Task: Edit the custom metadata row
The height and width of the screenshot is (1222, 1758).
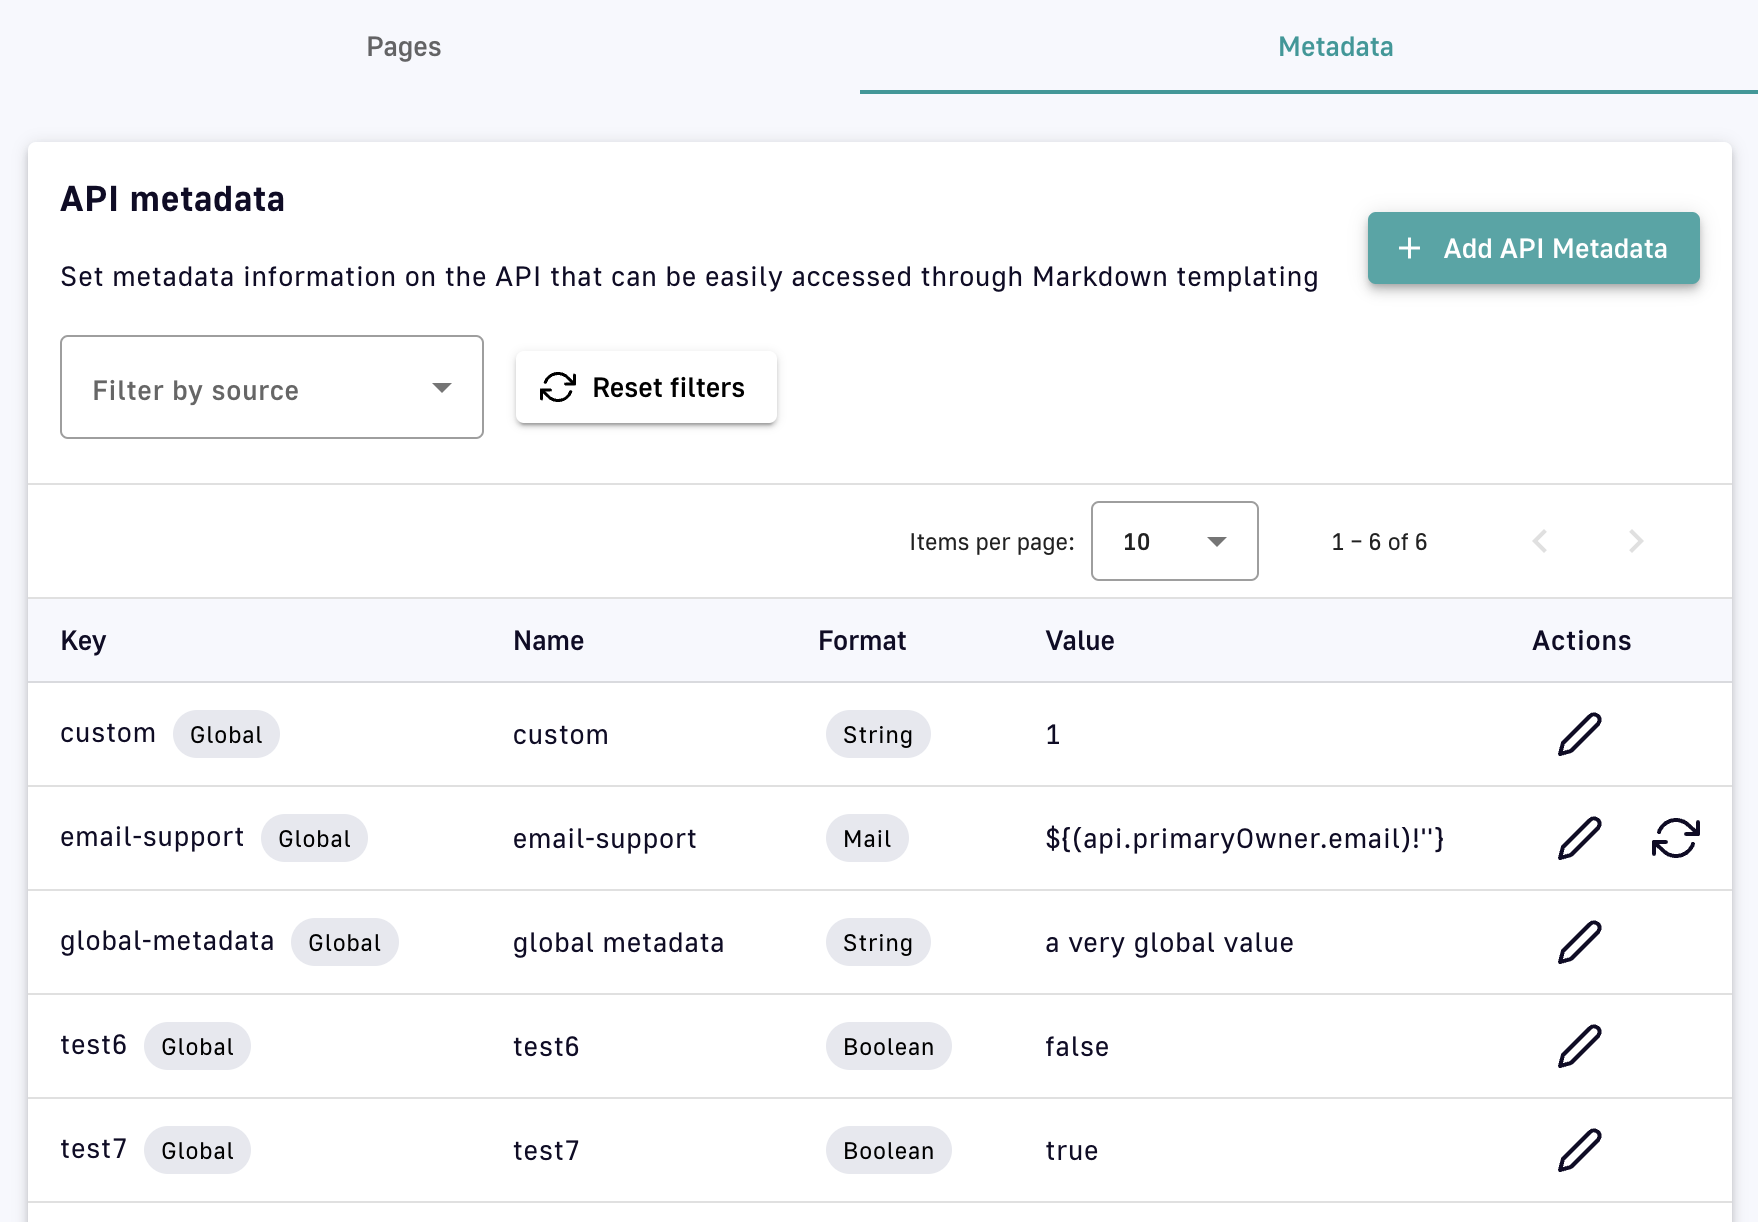Action: (1579, 734)
